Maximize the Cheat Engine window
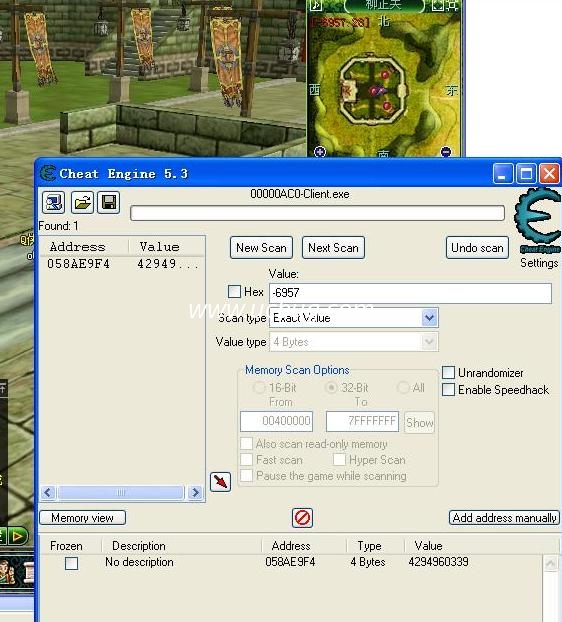The image size is (562, 622). point(526,173)
